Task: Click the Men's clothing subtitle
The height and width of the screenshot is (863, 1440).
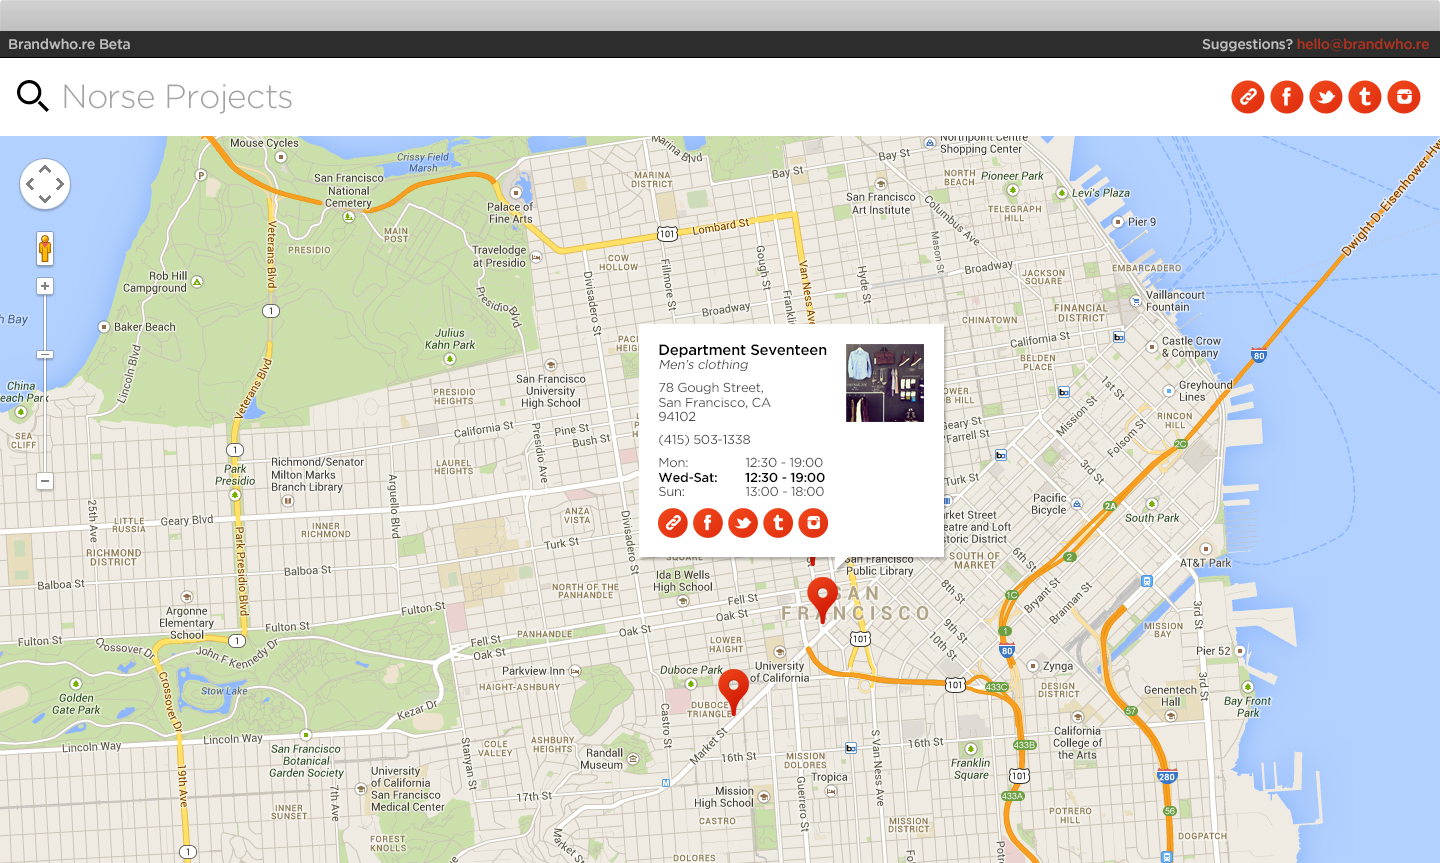Action: click(x=703, y=365)
